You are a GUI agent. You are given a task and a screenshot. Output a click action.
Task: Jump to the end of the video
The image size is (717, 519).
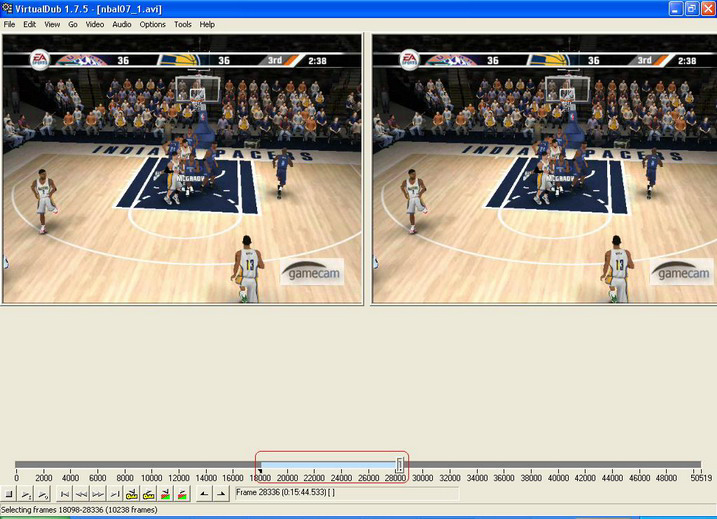click(115, 494)
